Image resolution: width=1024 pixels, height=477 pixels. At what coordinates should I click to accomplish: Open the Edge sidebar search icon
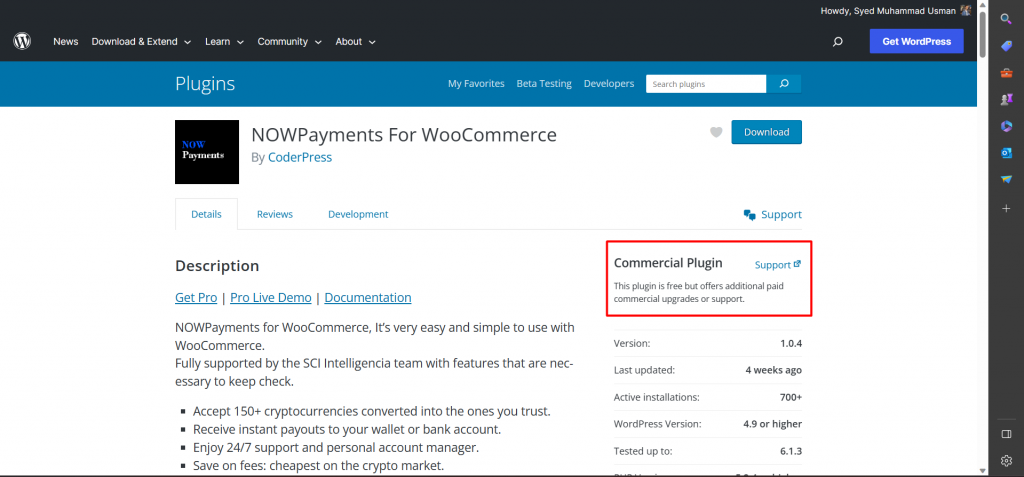[1006, 18]
